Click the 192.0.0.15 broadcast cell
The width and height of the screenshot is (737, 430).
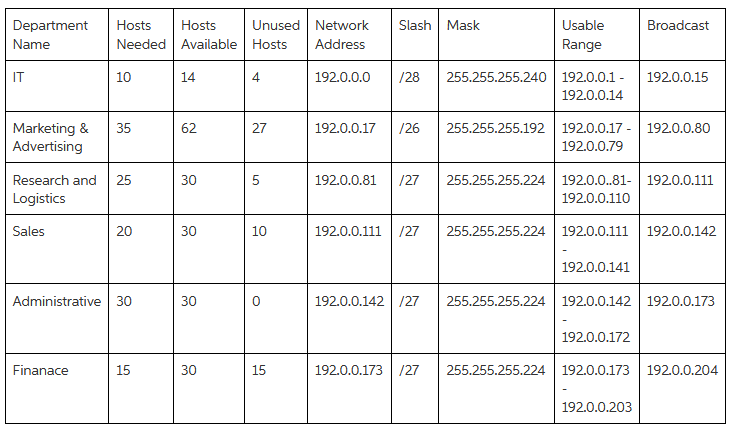click(678, 77)
